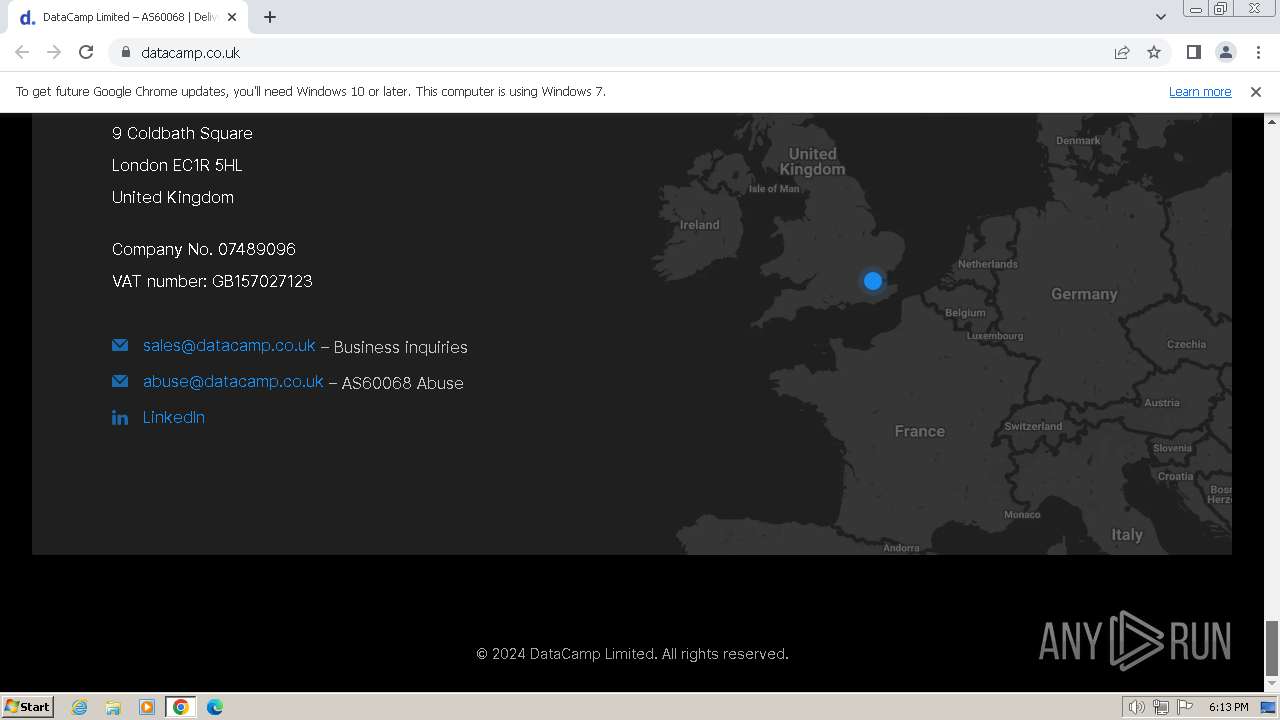Click the London EC1R 5HL address line
Viewport: 1280px width, 720px height.
[177, 165]
